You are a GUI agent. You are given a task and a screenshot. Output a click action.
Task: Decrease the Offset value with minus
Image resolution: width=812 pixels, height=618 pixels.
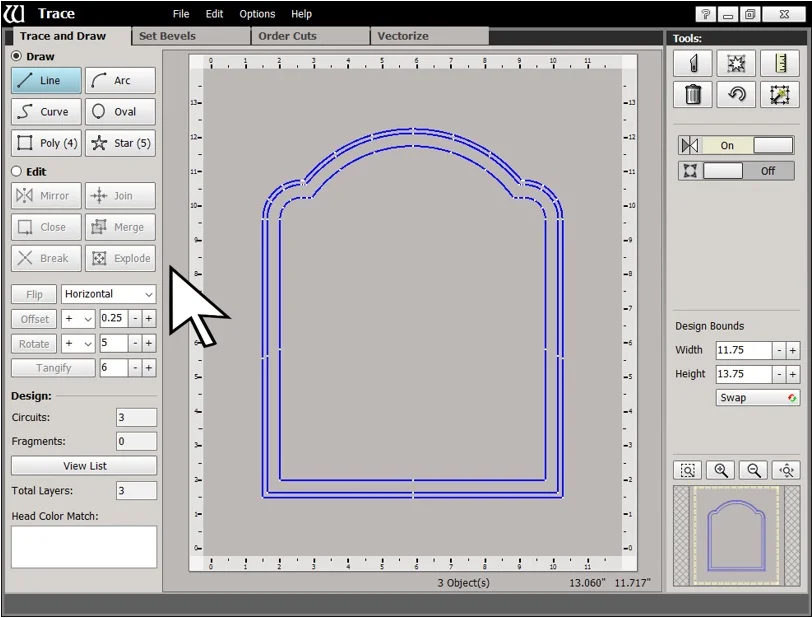coord(135,319)
